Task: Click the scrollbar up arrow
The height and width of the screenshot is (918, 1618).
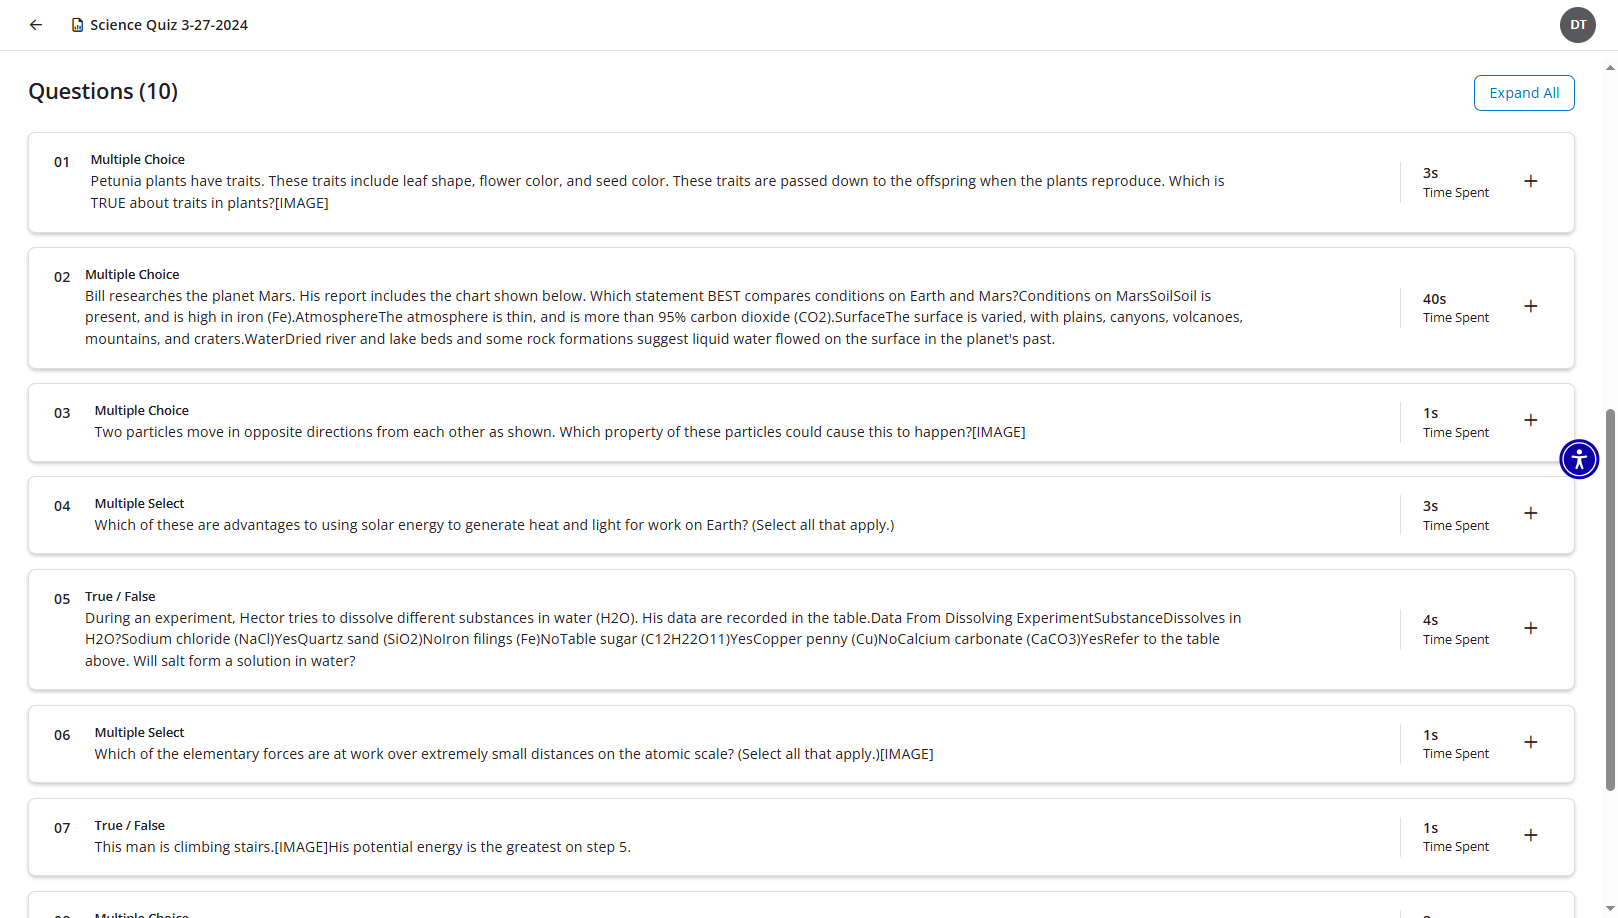Action: (1608, 70)
